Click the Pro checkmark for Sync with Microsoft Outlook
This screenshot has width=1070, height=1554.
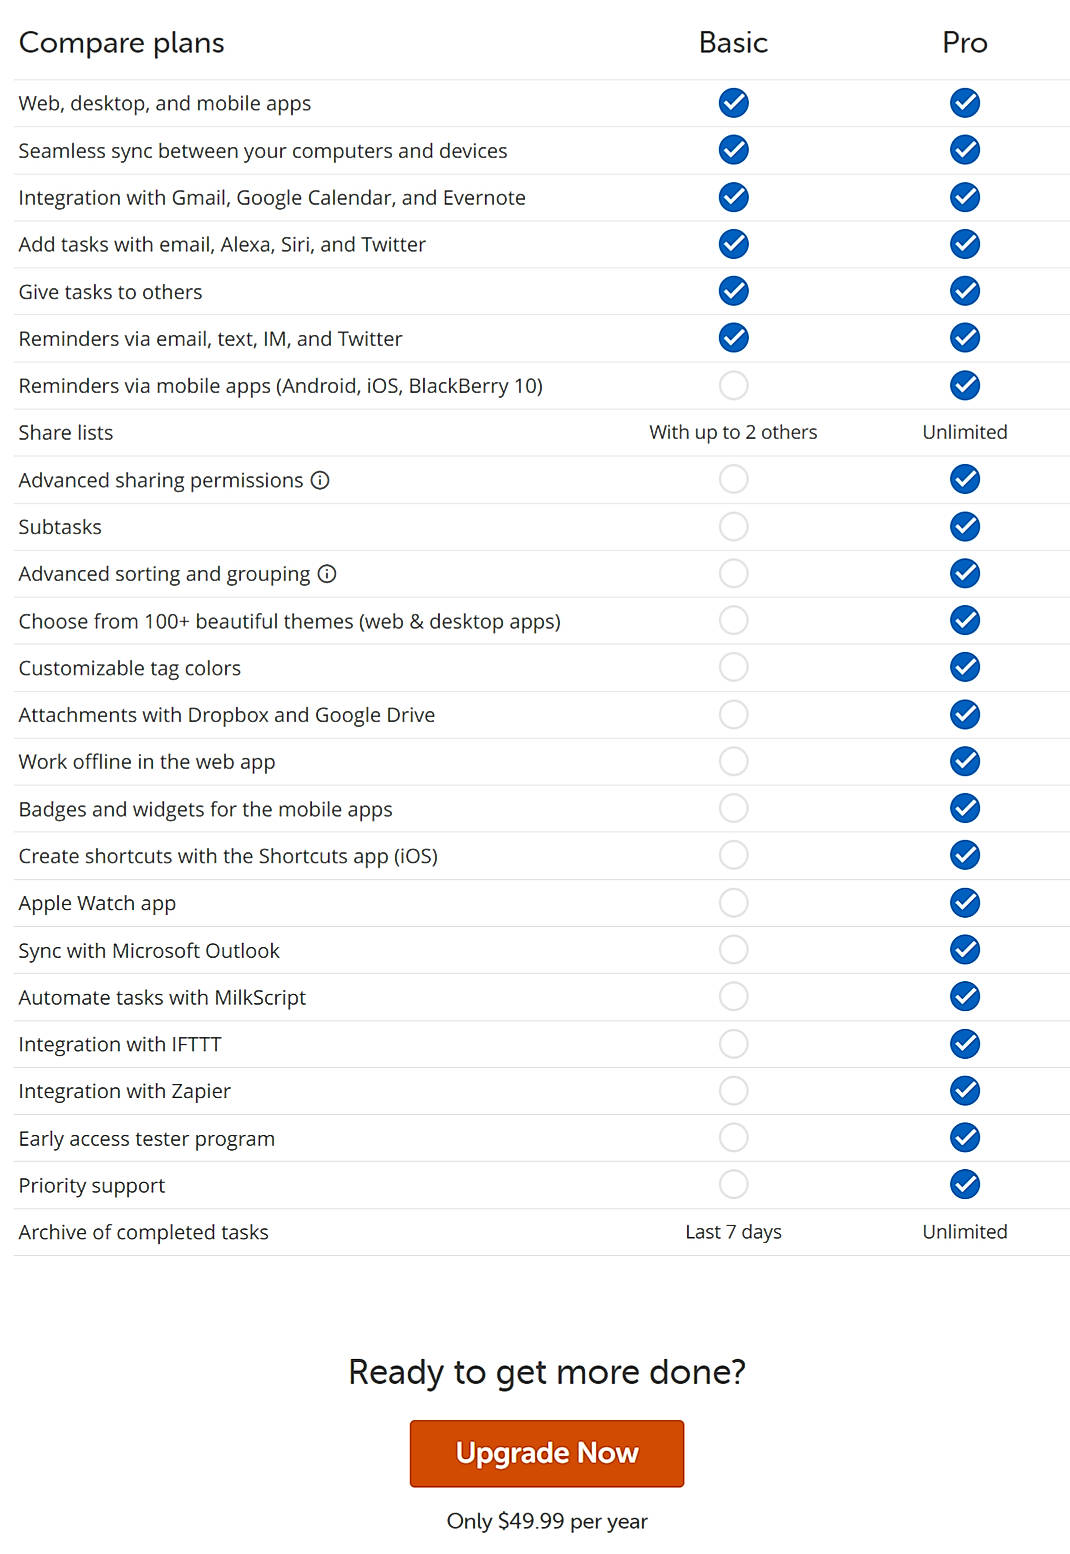[965, 949]
